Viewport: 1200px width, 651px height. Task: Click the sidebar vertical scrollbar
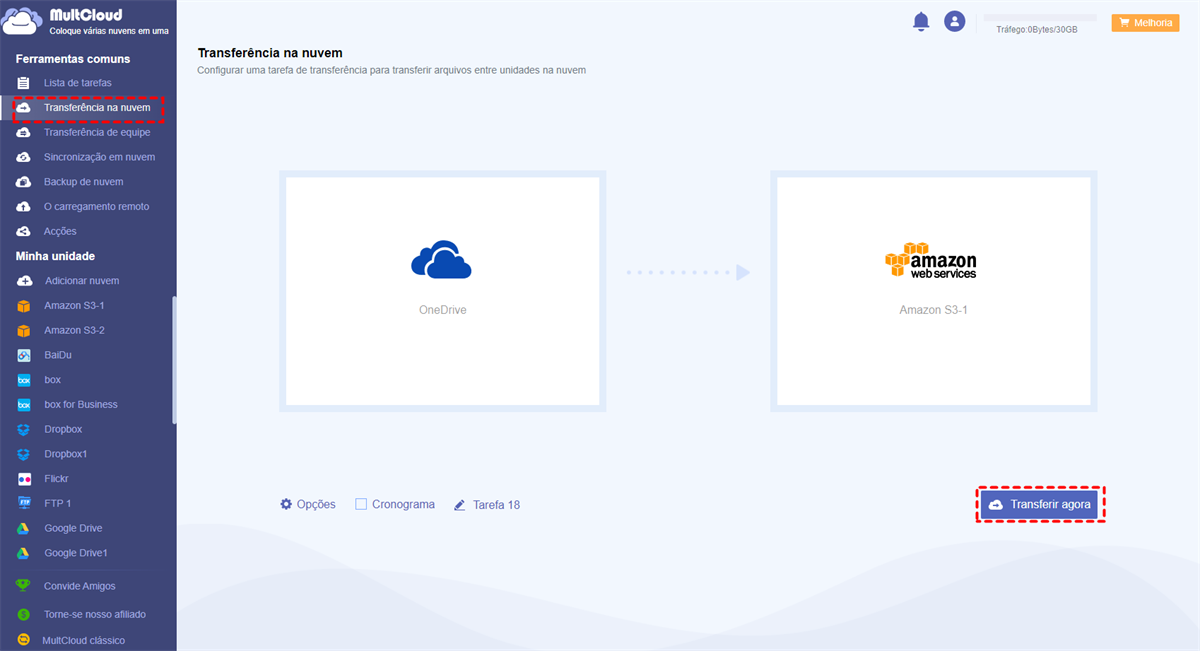(x=174, y=360)
